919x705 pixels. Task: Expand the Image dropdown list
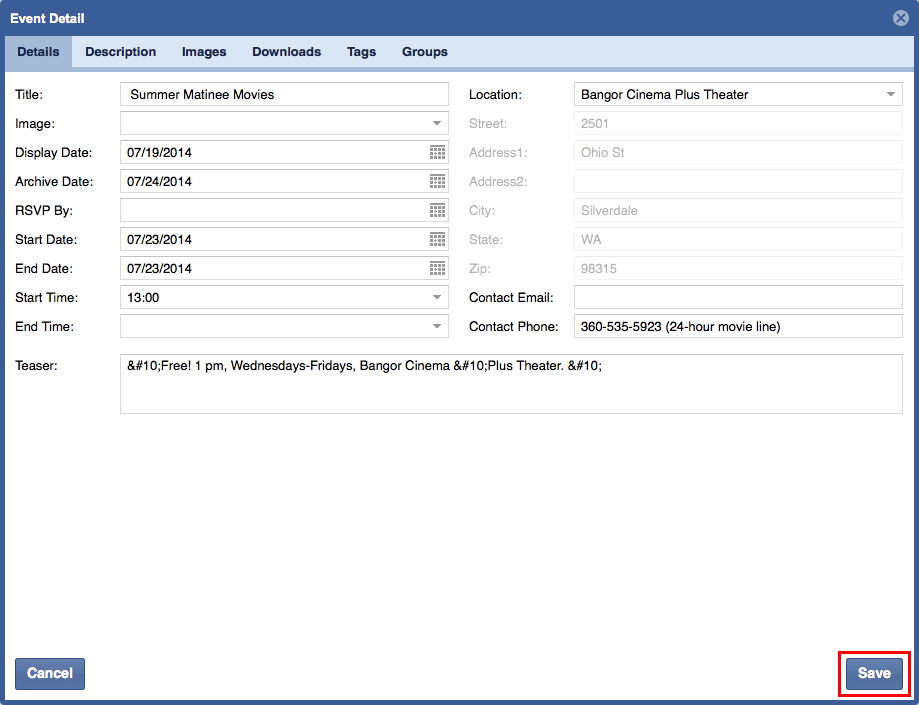[x=437, y=123]
